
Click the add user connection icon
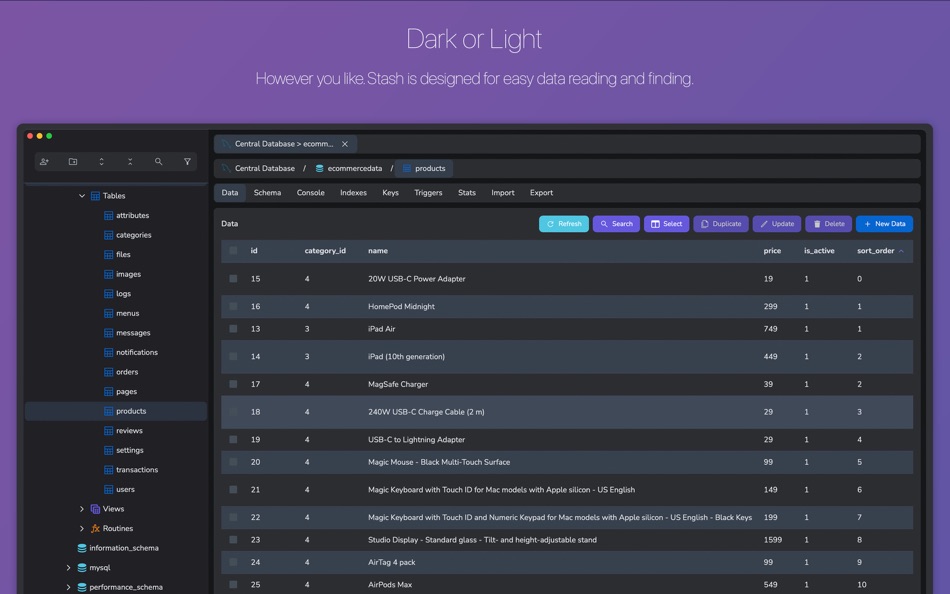tap(44, 162)
